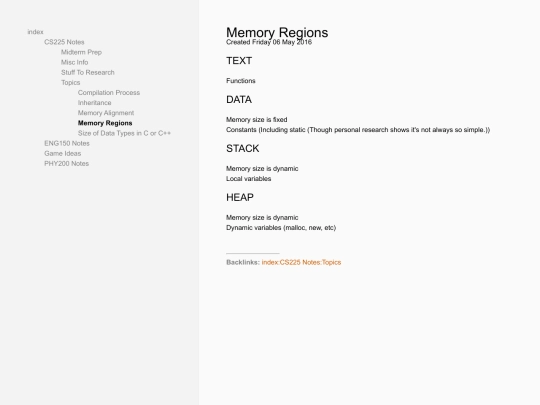Open Size of Data Types page

pyautogui.click(x=124, y=133)
